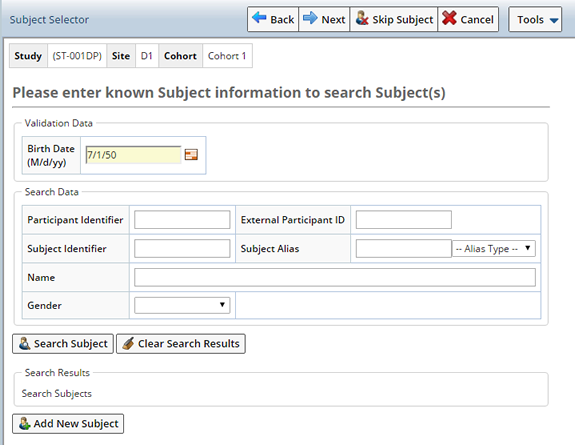Image resolution: width=575 pixels, height=445 pixels.
Task: Click the Skip Subject person icon
Action: click(362, 18)
